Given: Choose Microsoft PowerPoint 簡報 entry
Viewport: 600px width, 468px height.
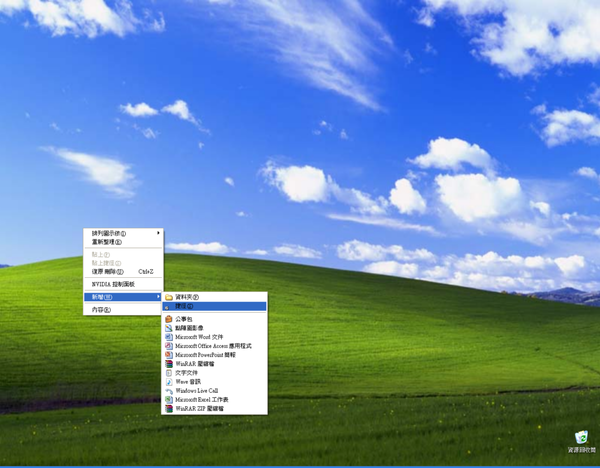Looking at the screenshot, I should click(x=214, y=355).
